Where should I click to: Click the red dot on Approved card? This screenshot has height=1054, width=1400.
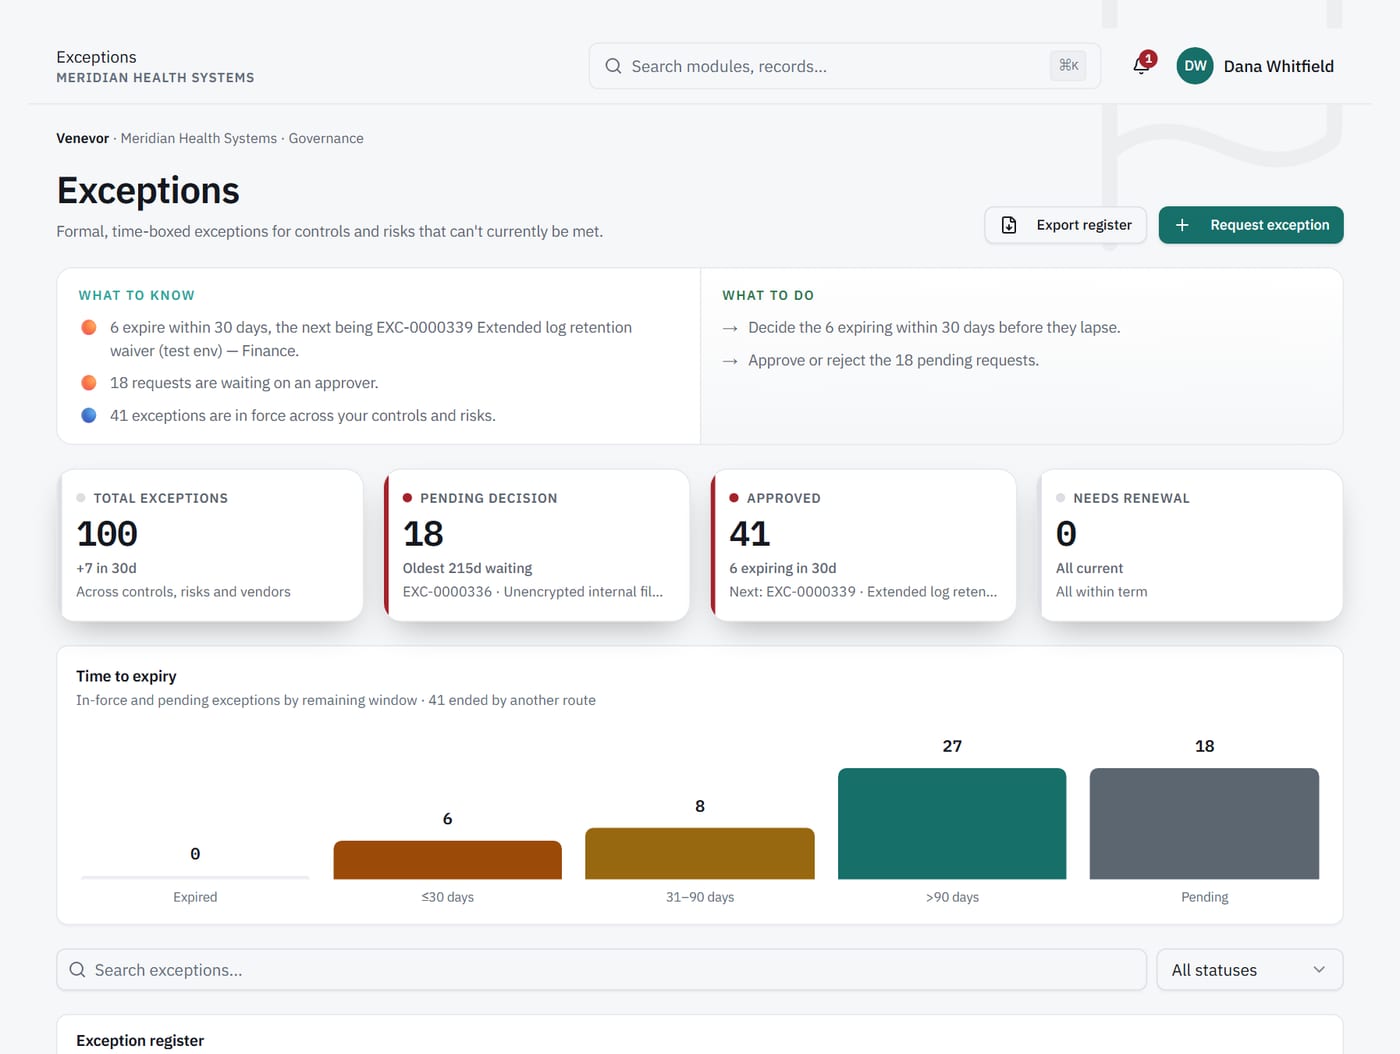734,497
